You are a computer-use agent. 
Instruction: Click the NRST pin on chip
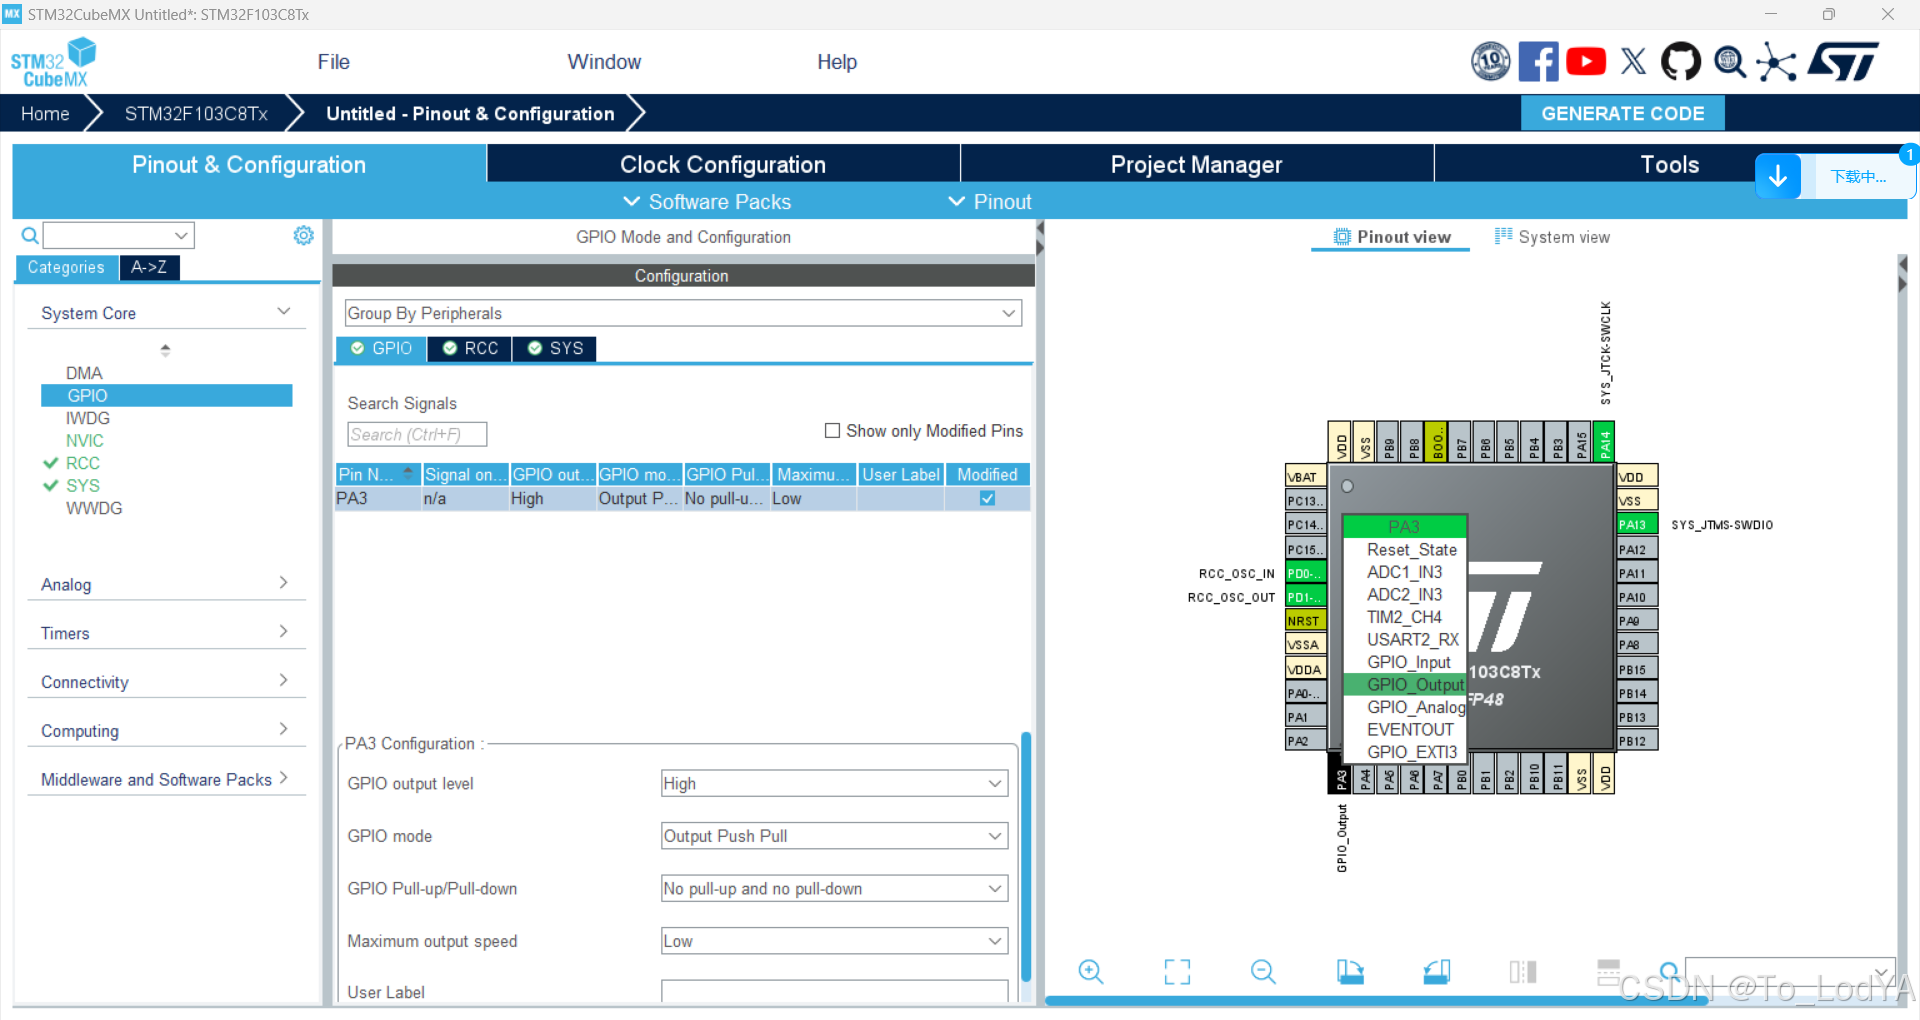(x=1305, y=620)
